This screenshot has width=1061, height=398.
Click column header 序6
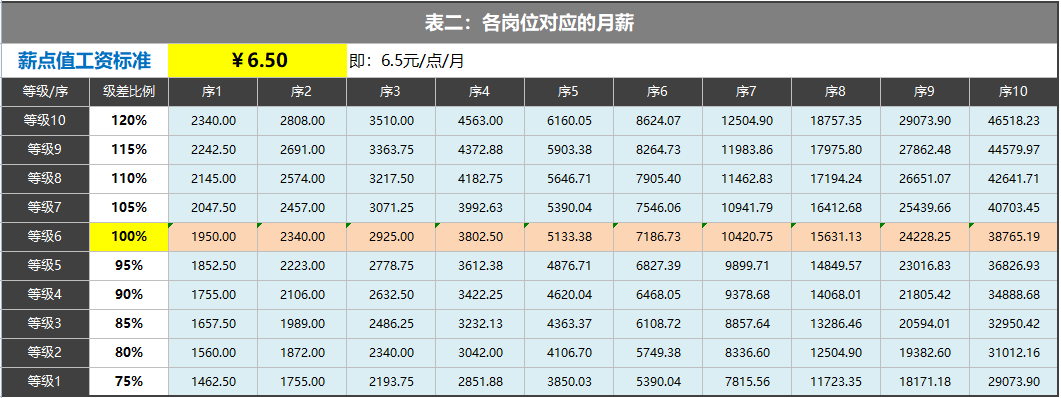pyautogui.click(x=658, y=92)
